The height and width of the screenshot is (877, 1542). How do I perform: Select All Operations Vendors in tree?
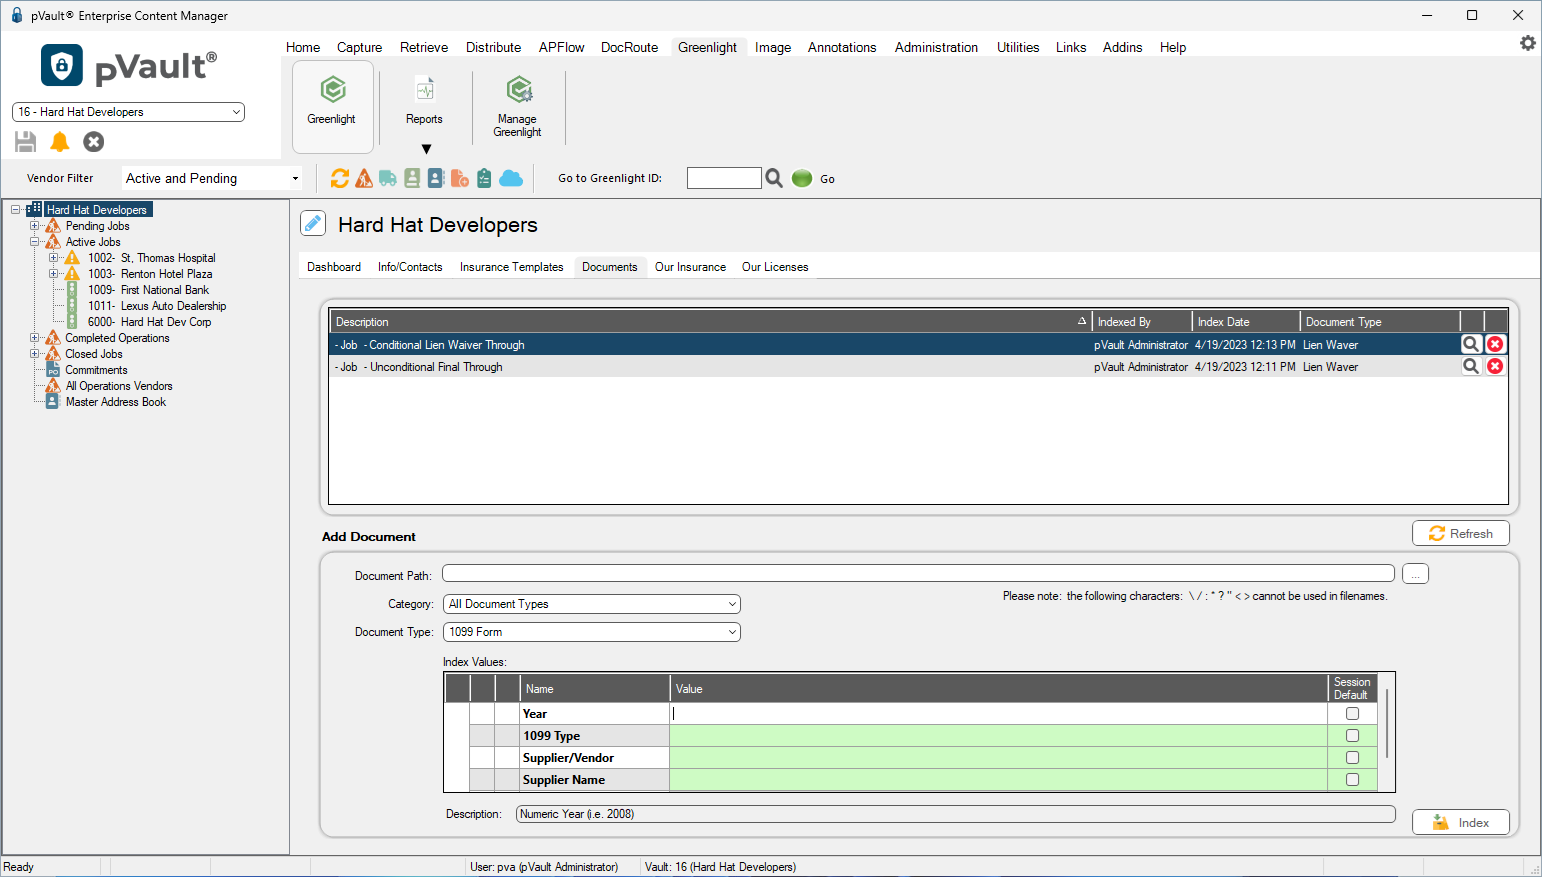pyautogui.click(x=119, y=386)
